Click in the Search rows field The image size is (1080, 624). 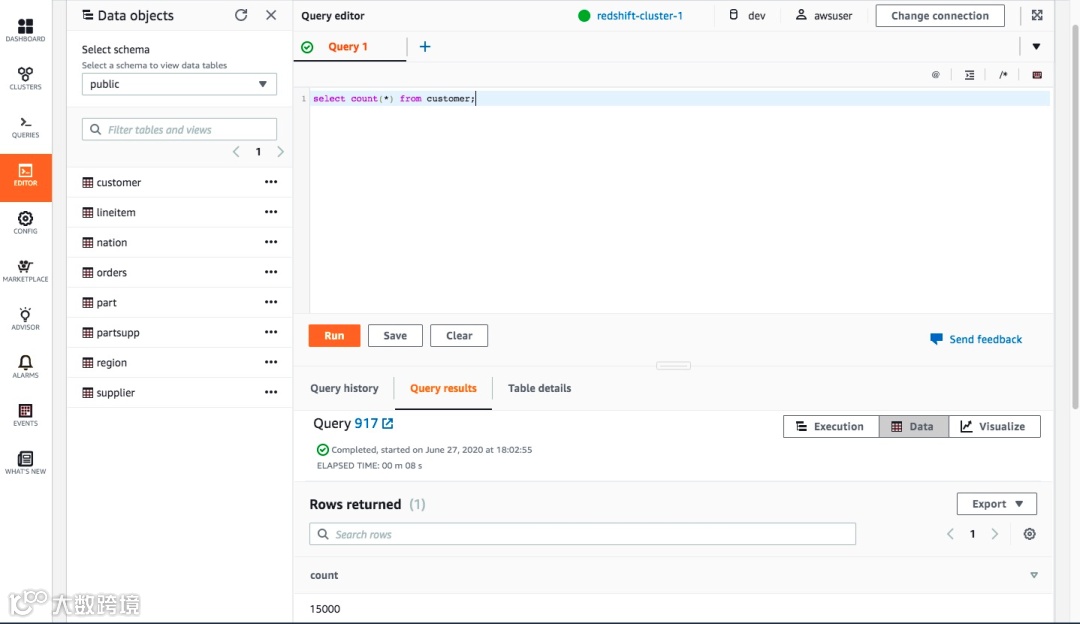click(582, 534)
